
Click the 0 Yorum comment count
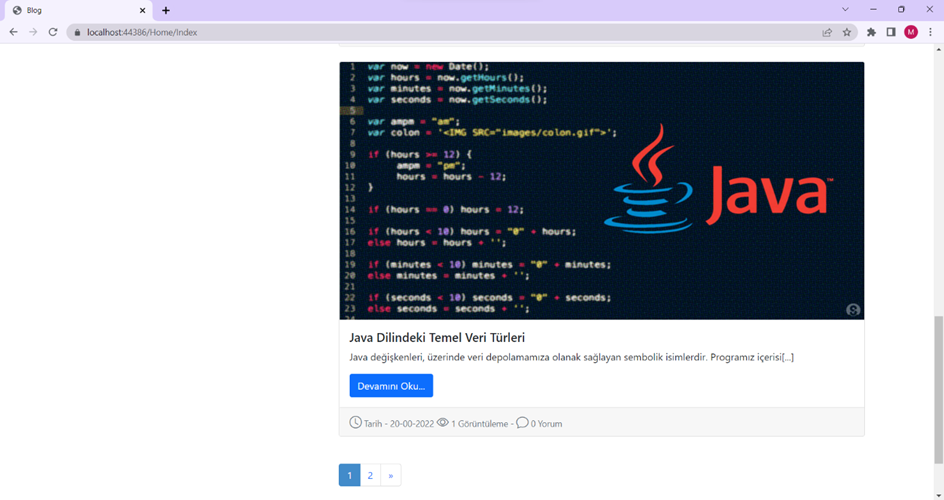tap(546, 424)
